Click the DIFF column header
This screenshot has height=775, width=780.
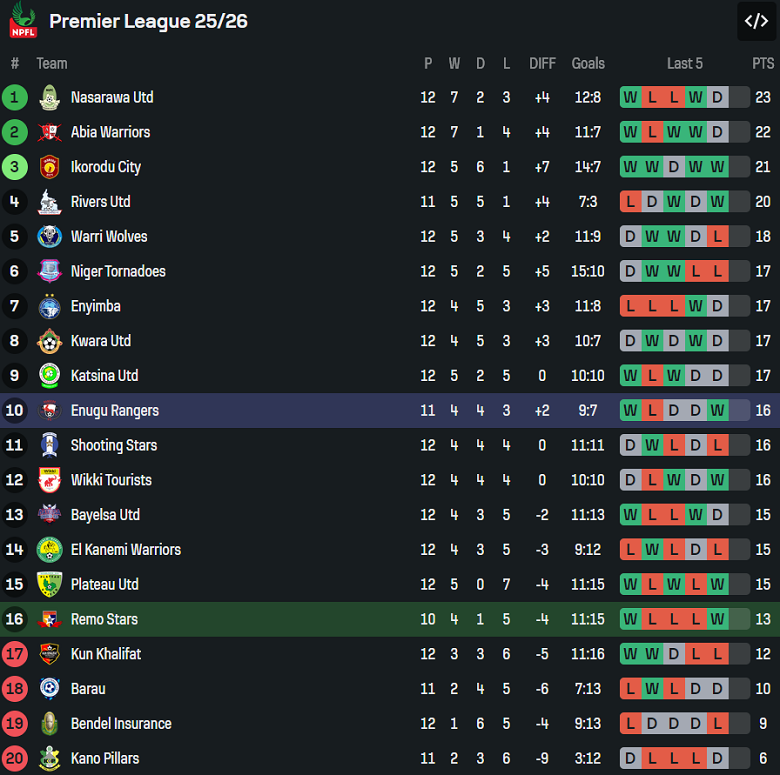[542, 63]
